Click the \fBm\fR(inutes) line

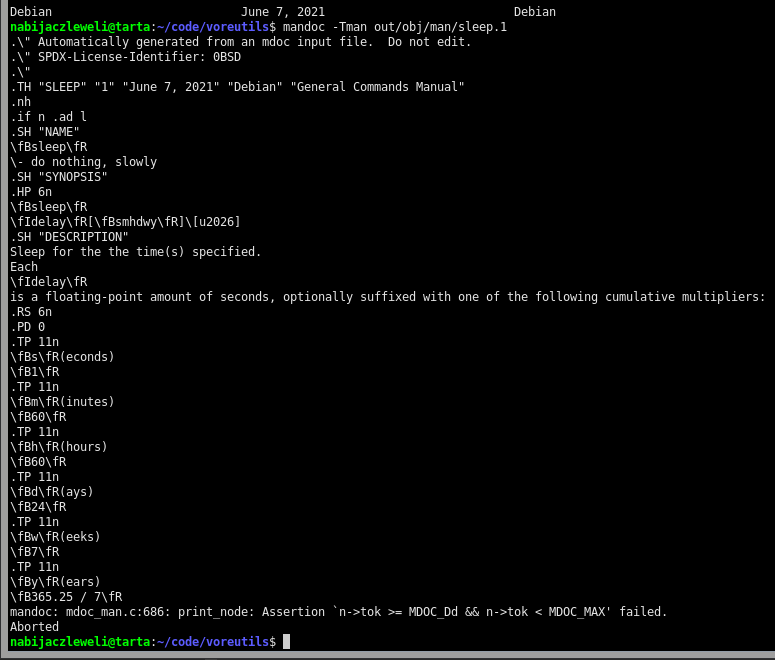point(62,402)
